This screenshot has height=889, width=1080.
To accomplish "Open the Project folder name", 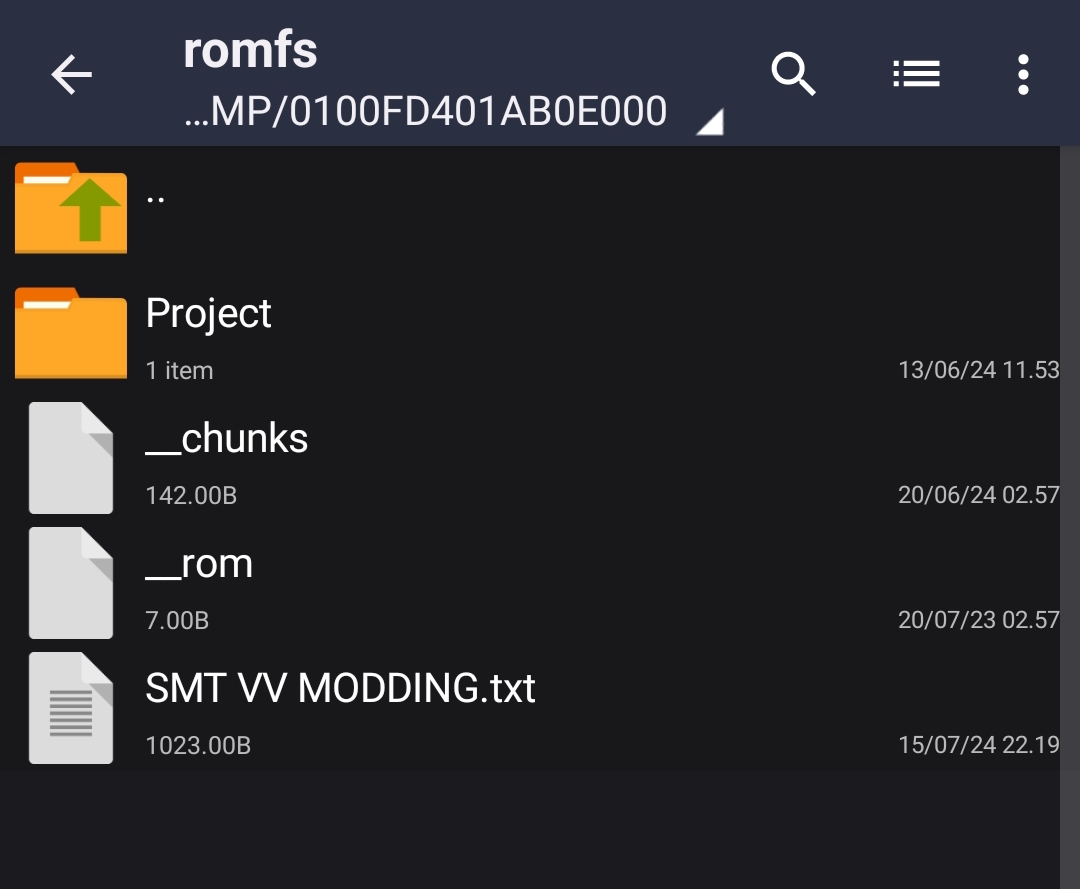I will tap(209, 314).
